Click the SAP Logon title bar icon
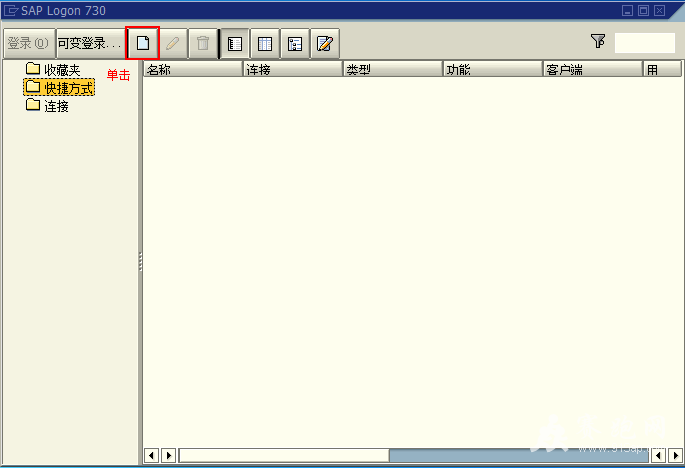The image size is (685, 468). pyautogui.click(x=11, y=10)
